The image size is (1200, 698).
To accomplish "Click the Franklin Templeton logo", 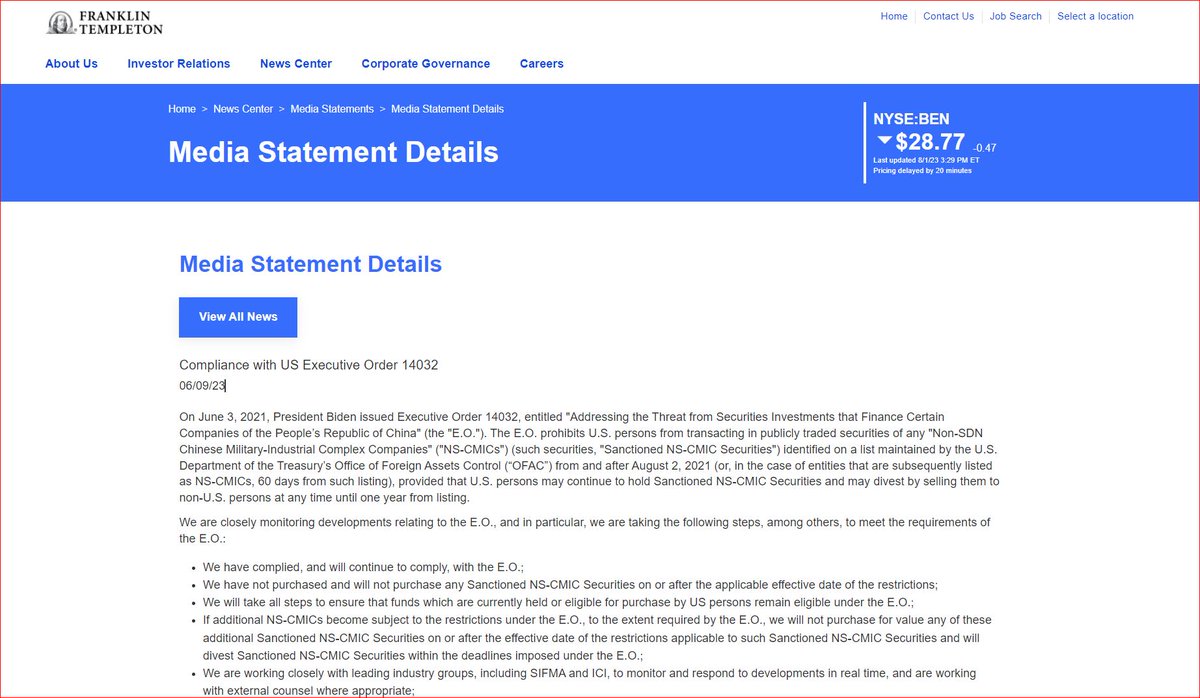I will (x=104, y=22).
